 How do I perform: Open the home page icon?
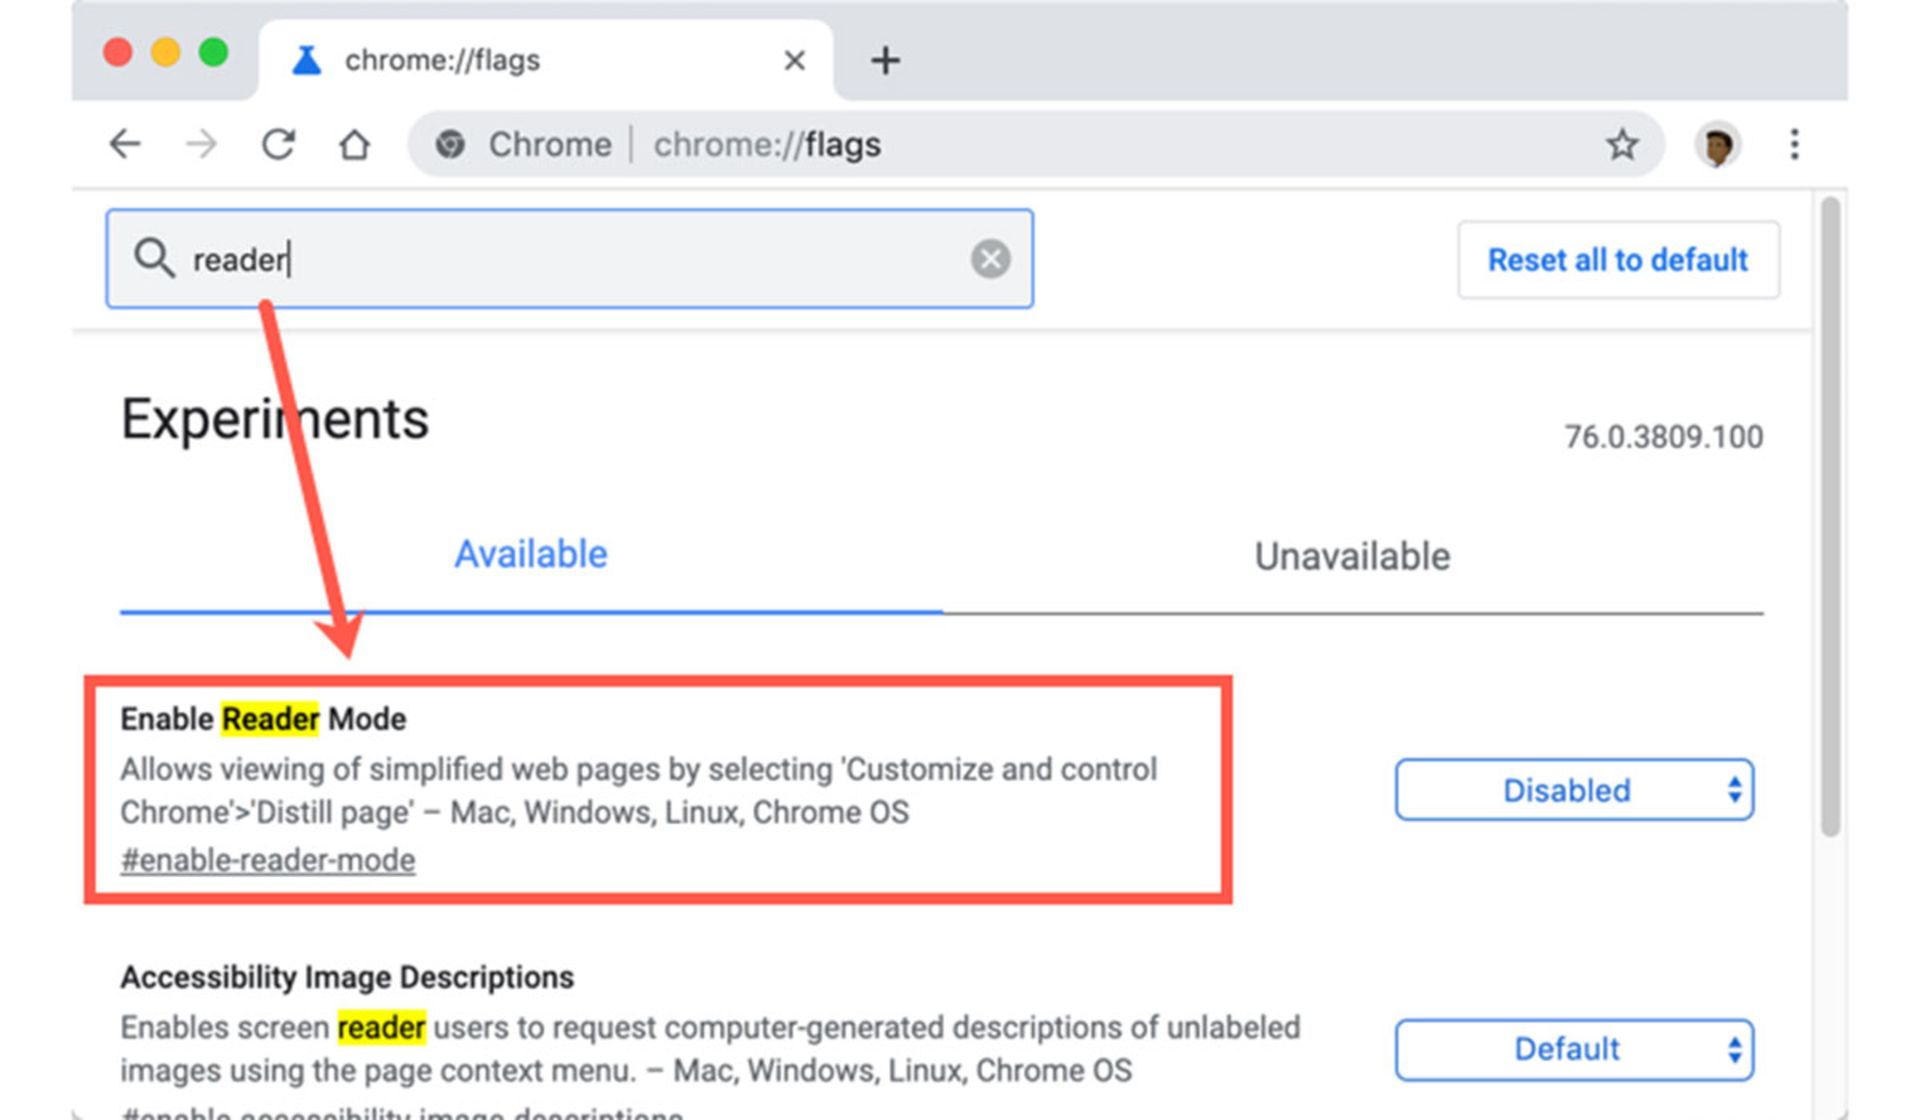point(354,144)
